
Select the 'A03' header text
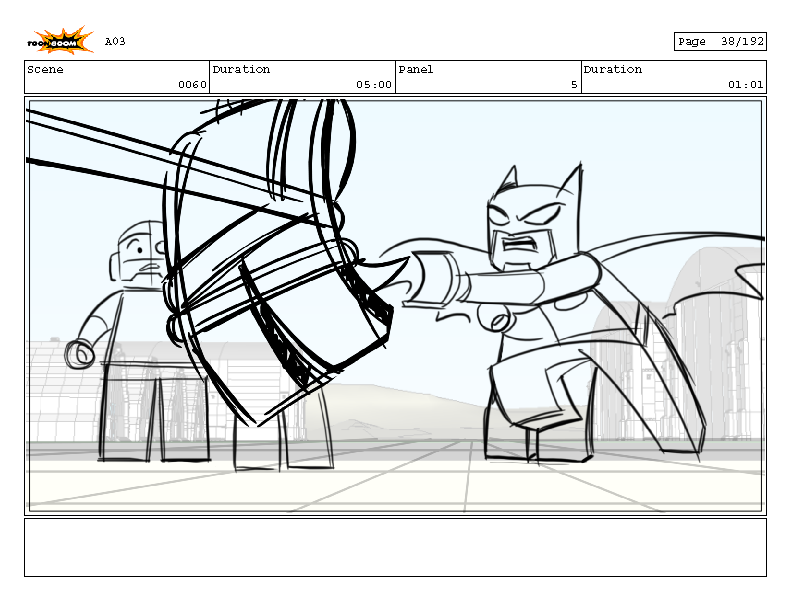pyautogui.click(x=115, y=41)
